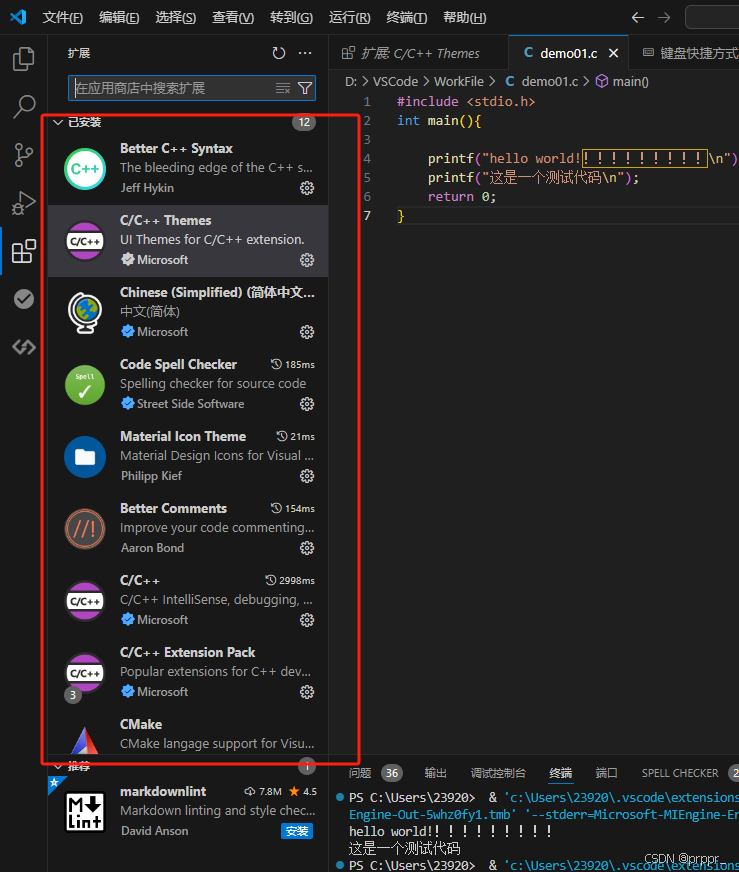Switch to 终端 panel tab
This screenshot has height=872, width=739.
pyautogui.click(x=561, y=773)
